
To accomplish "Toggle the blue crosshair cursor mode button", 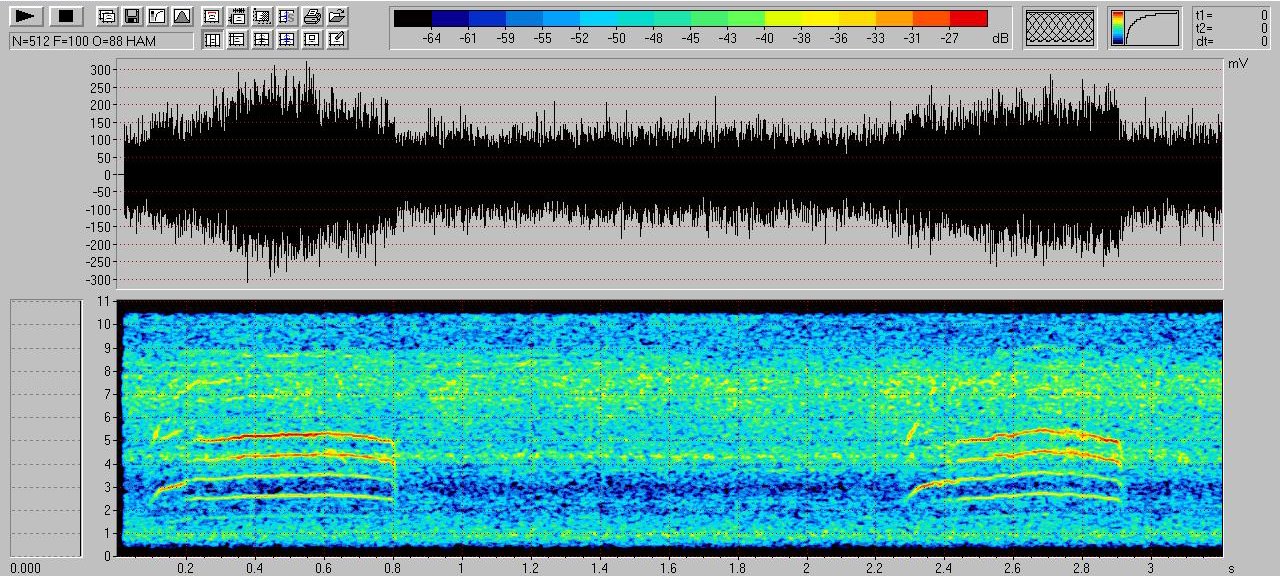I will tap(287, 40).
